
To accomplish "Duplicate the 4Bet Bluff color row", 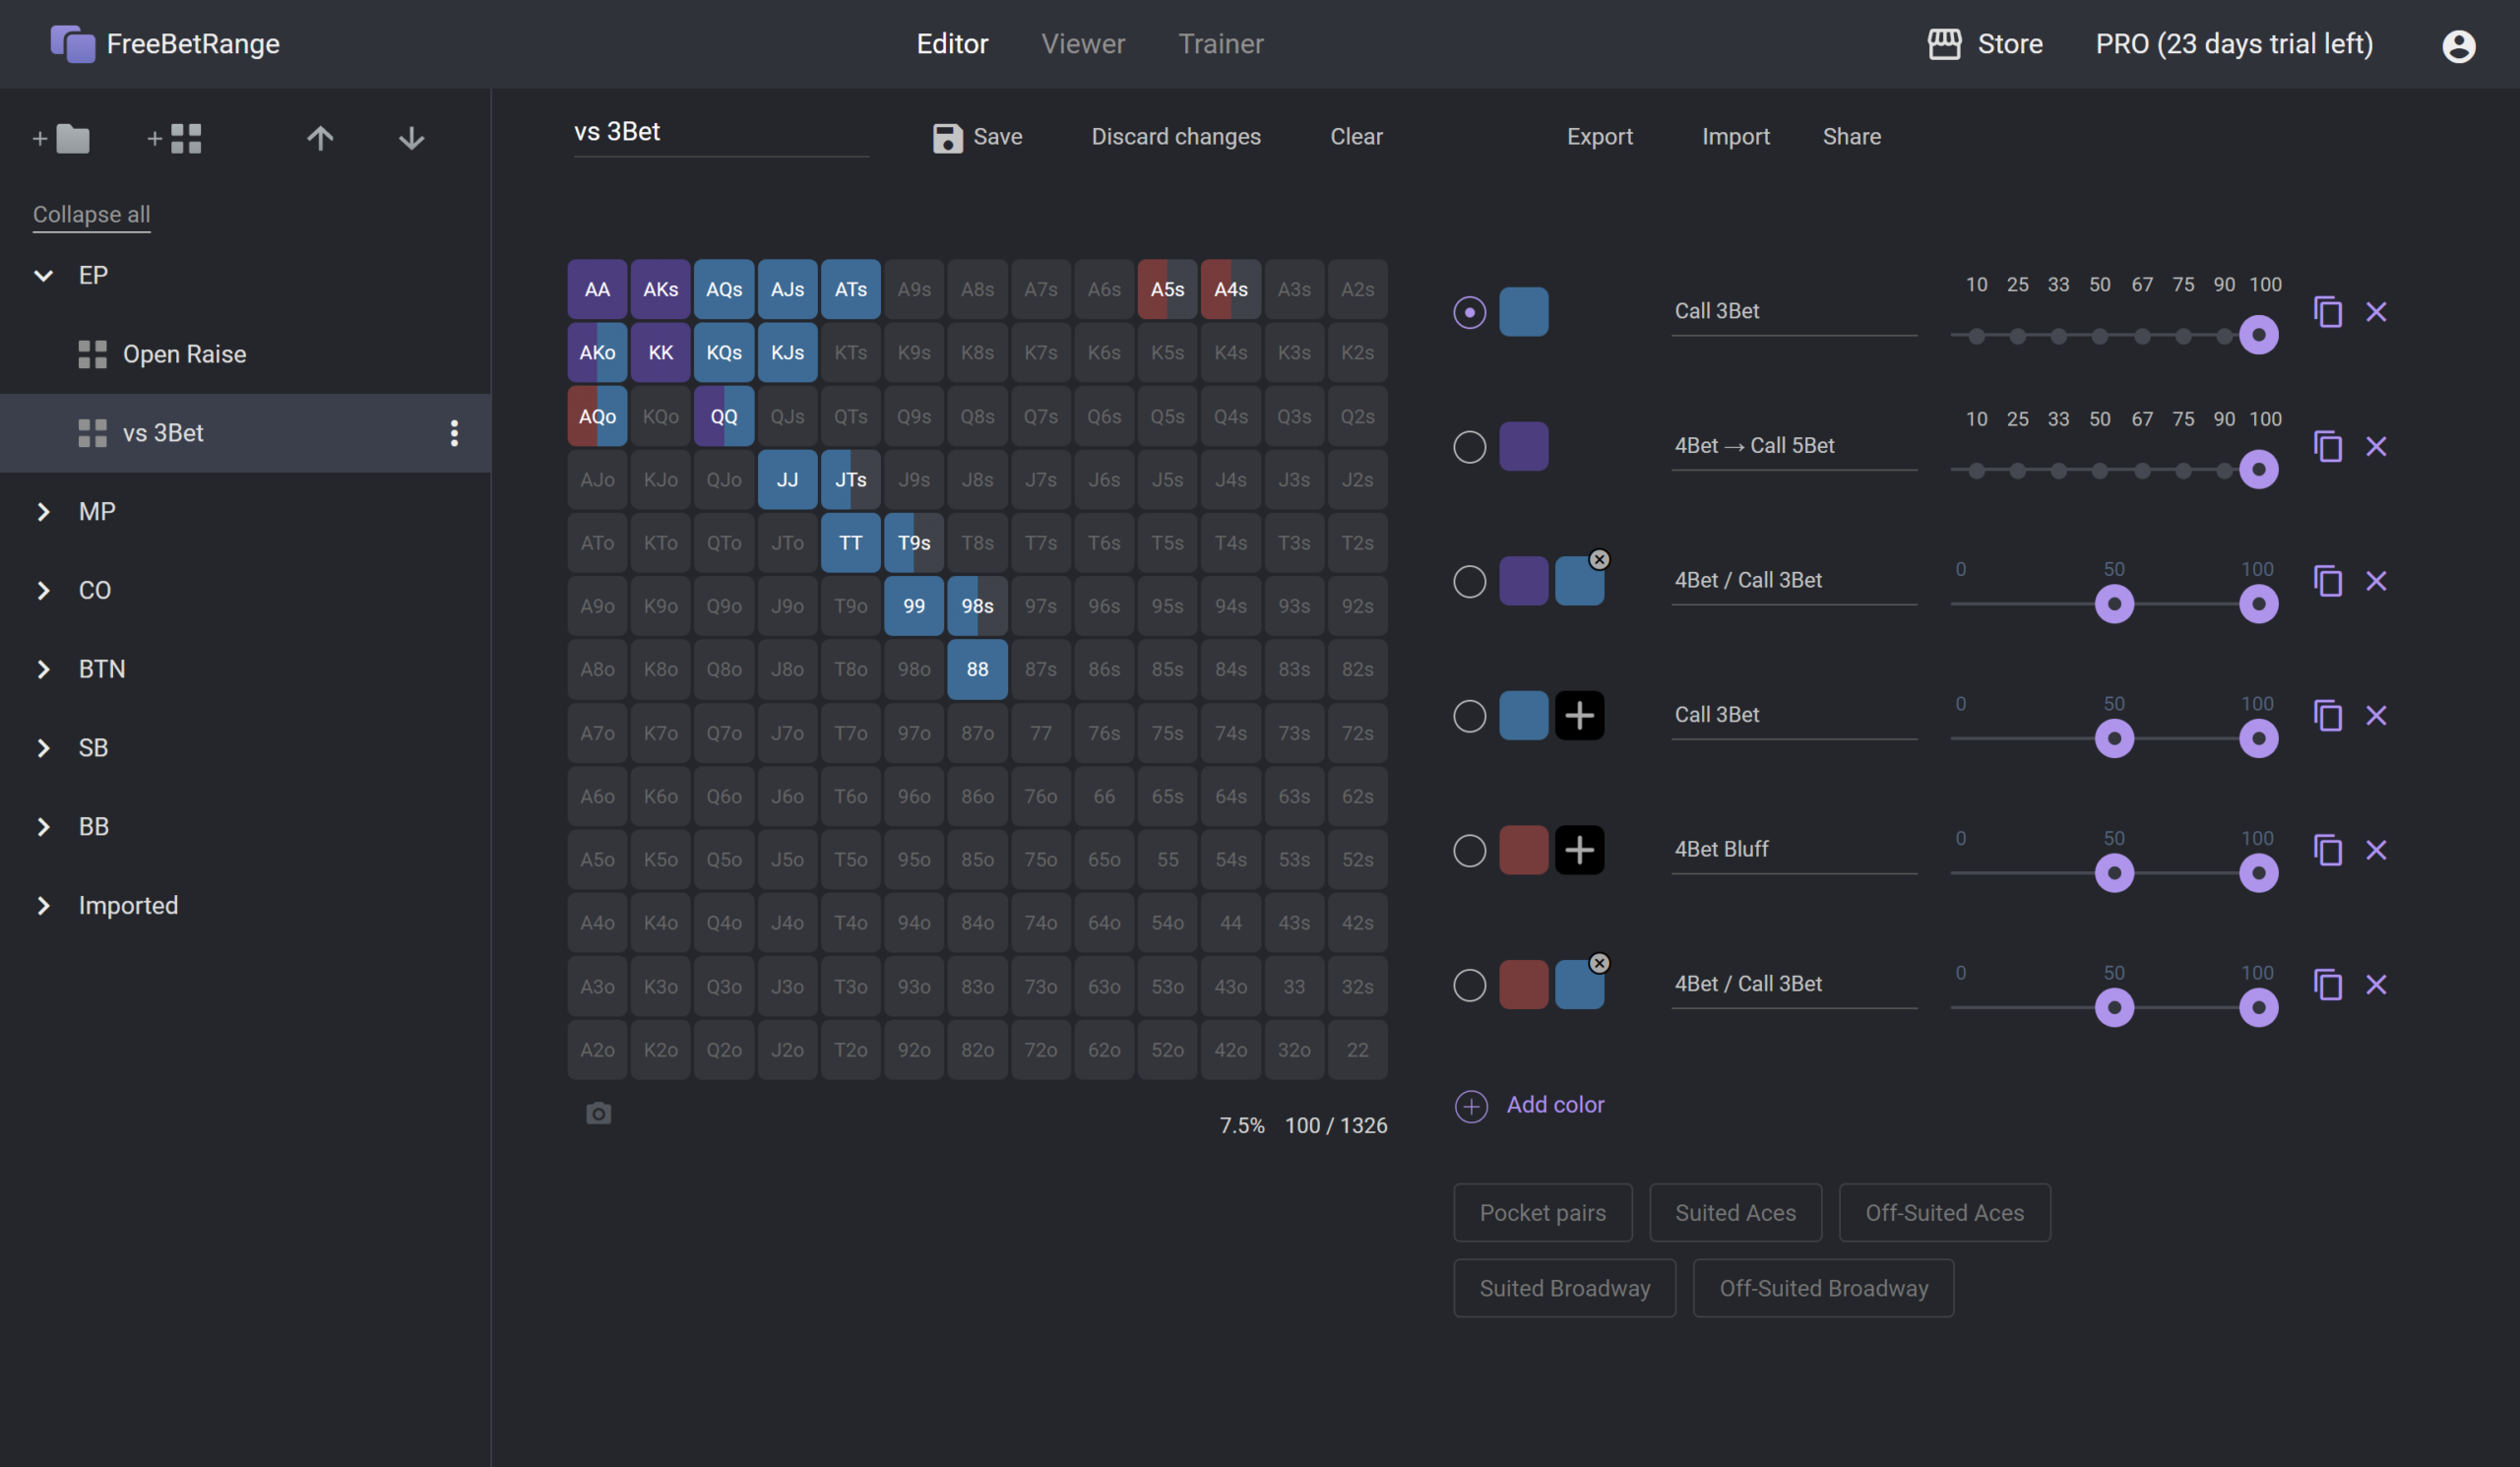I will [x=2327, y=850].
